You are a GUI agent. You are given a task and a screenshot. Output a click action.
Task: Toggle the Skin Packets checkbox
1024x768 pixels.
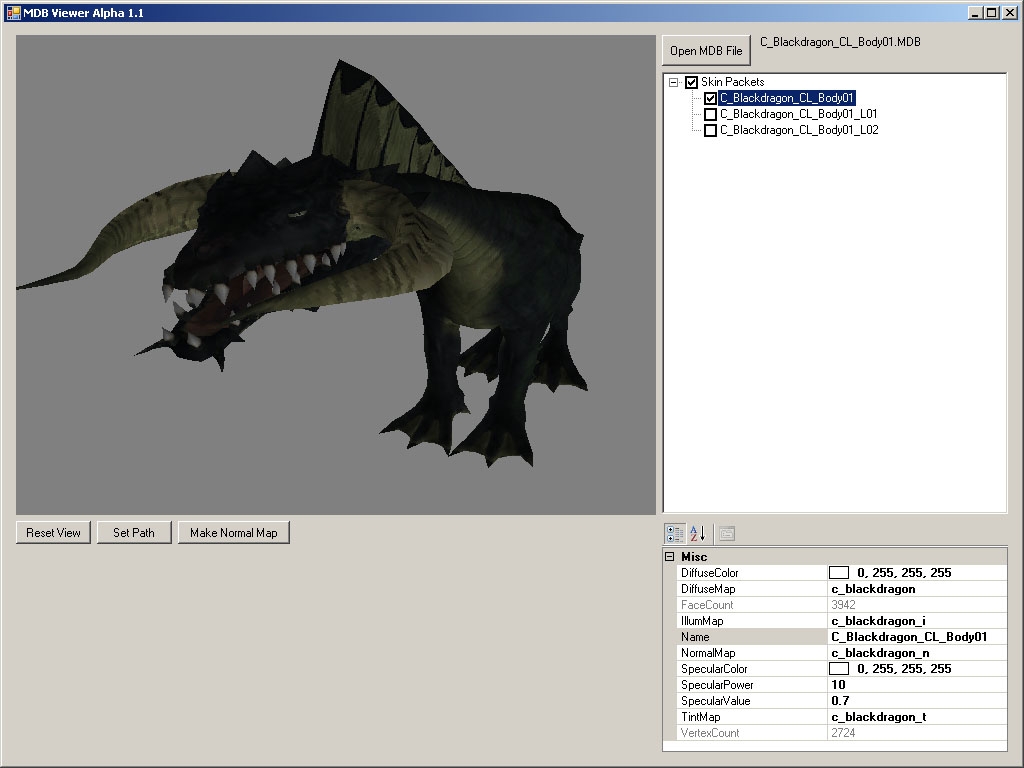691,82
